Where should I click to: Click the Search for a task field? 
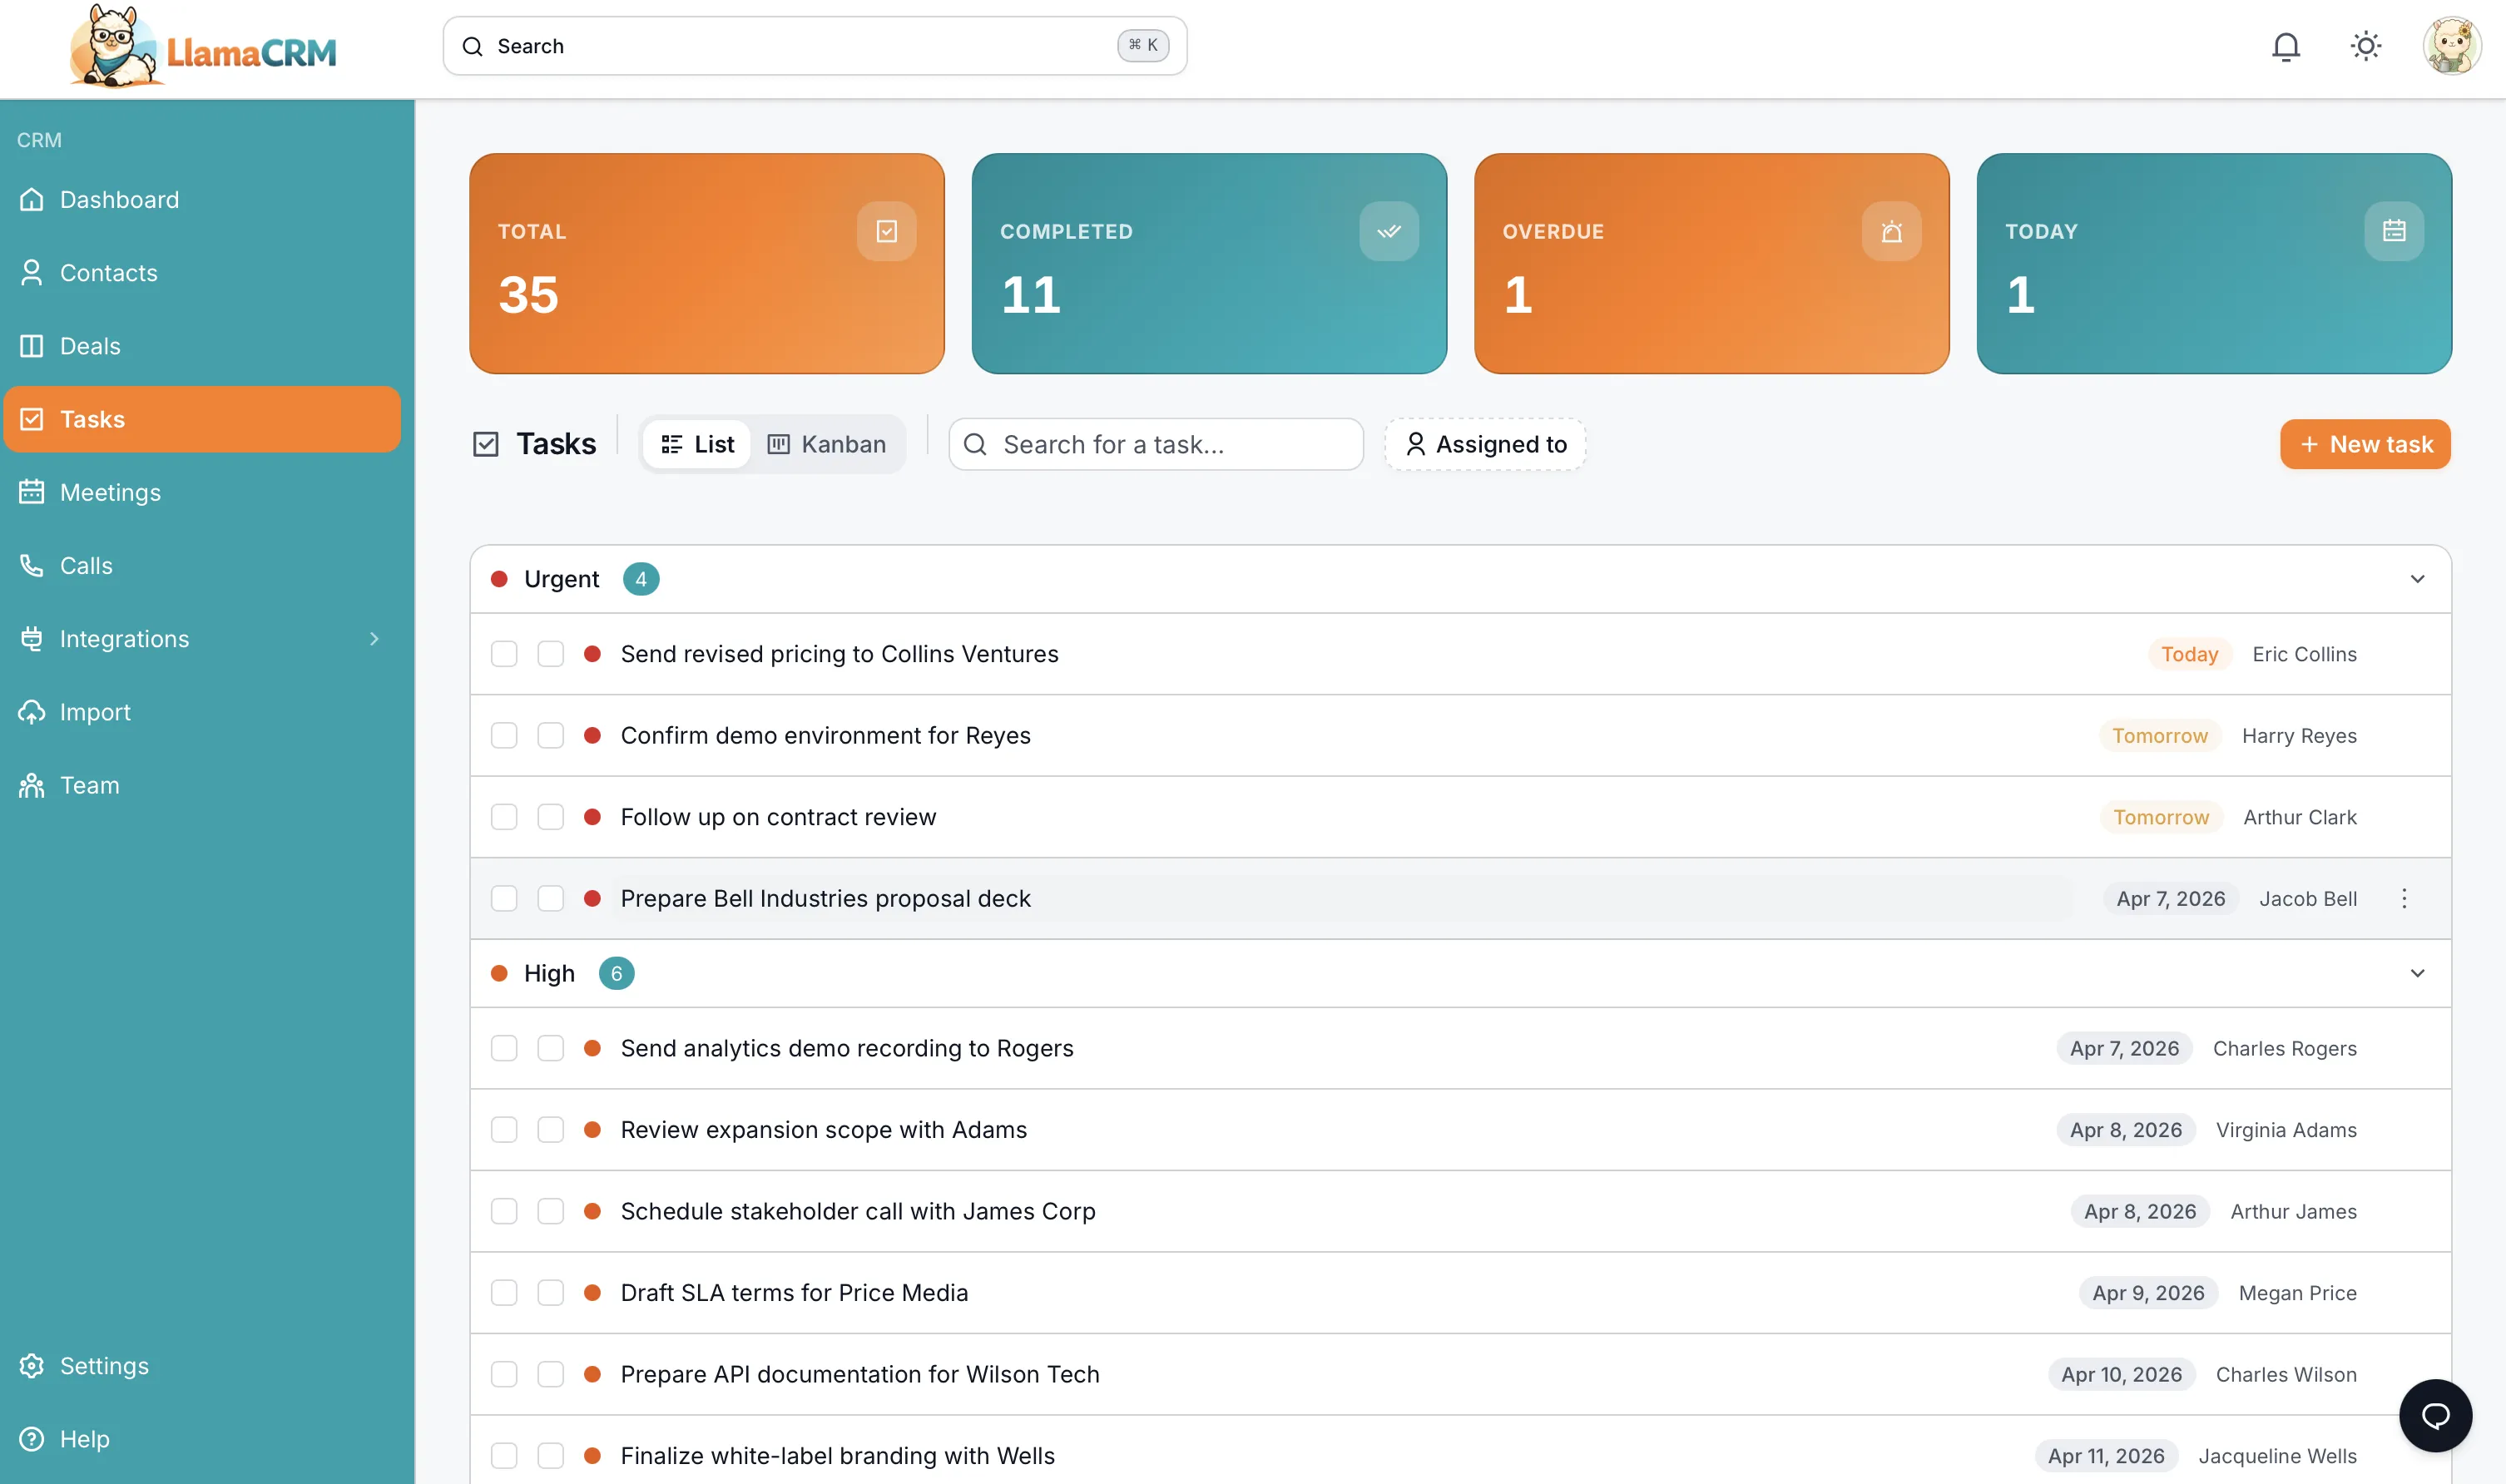[1155, 444]
